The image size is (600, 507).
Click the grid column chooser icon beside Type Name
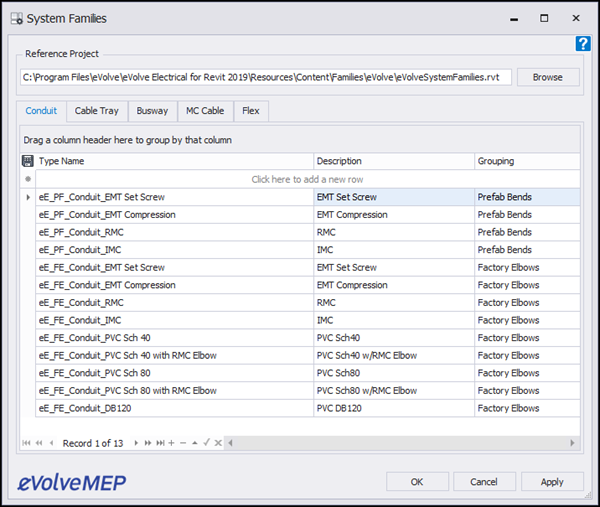28,161
